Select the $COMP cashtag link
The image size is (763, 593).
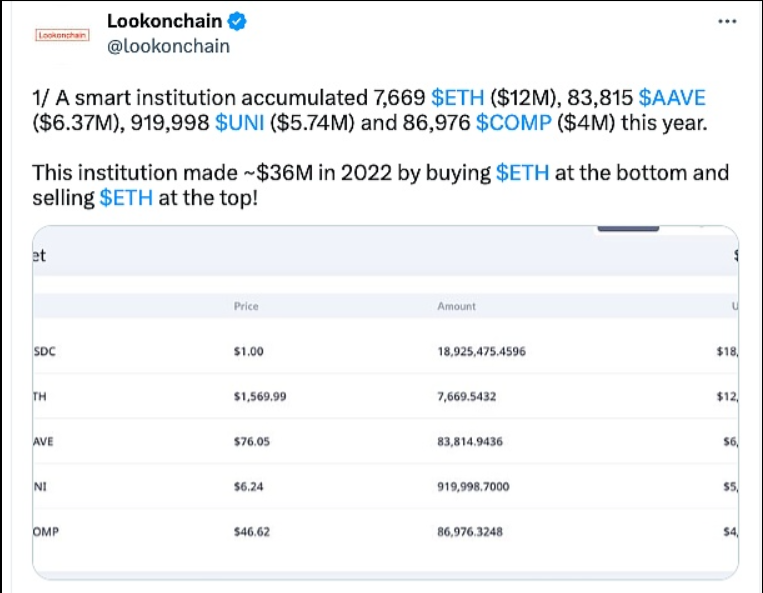[510, 123]
